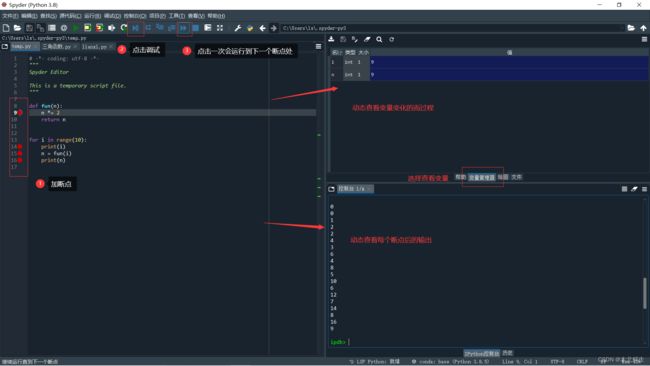The height and width of the screenshot is (366, 650).
Task: Maximize the current pane icon
Action: tap(208, 28)
